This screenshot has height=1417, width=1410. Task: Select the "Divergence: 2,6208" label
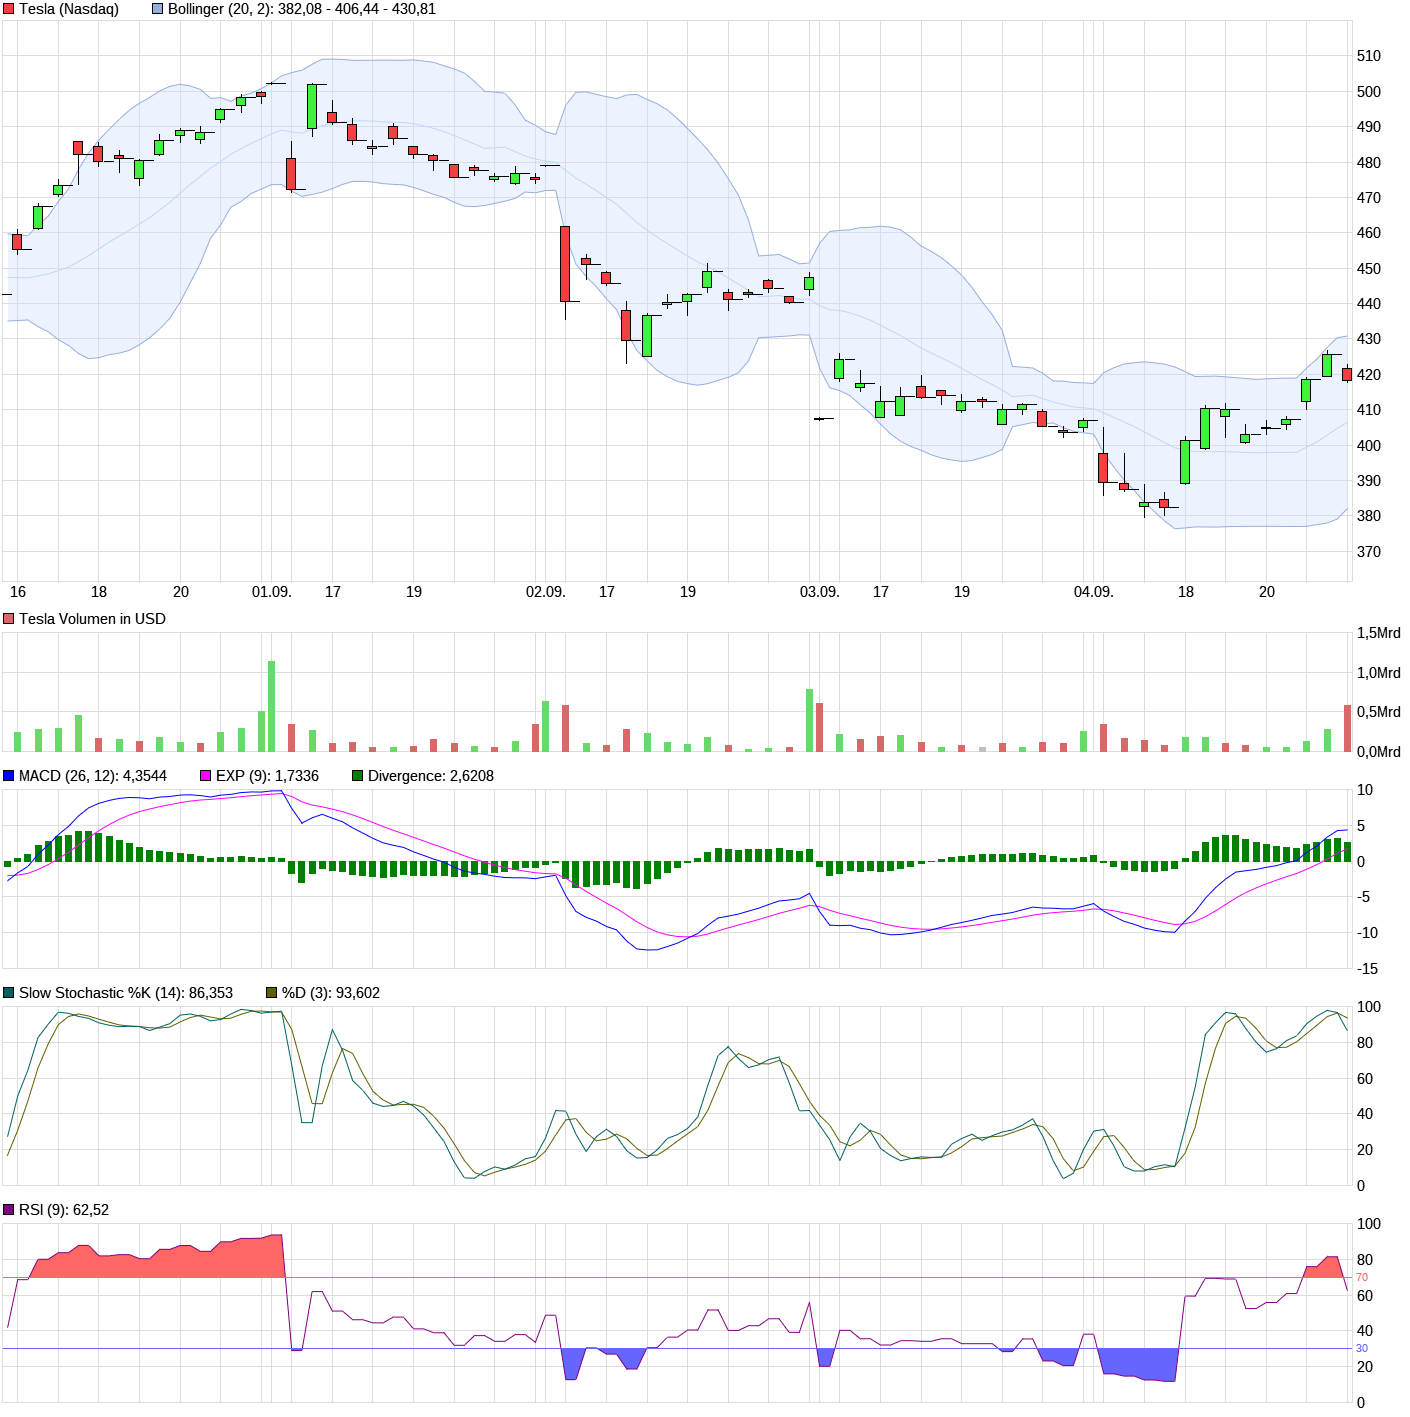(x=431, y=776)
